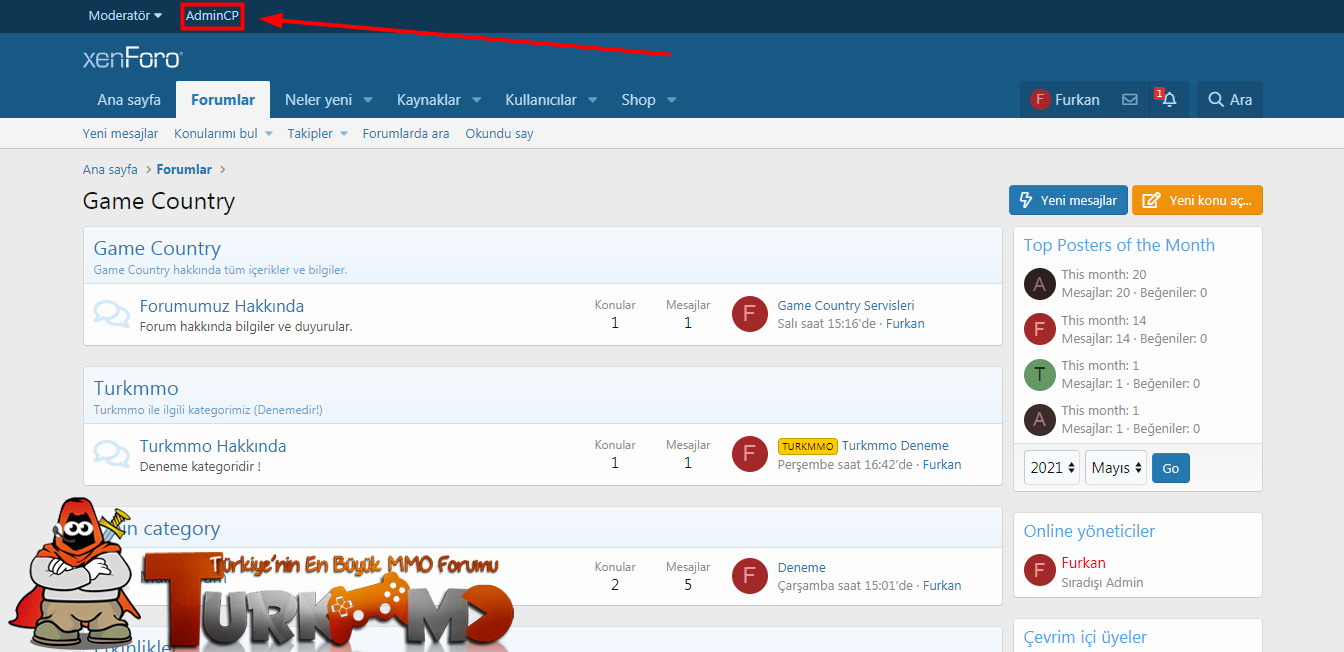Click the Okundu say link

click(499, 134)
